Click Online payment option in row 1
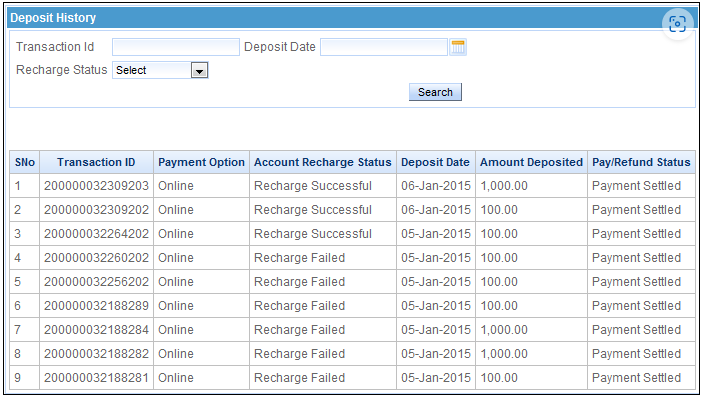The height and width of the screenshot is (399, 702). click(x=176, y=186)
